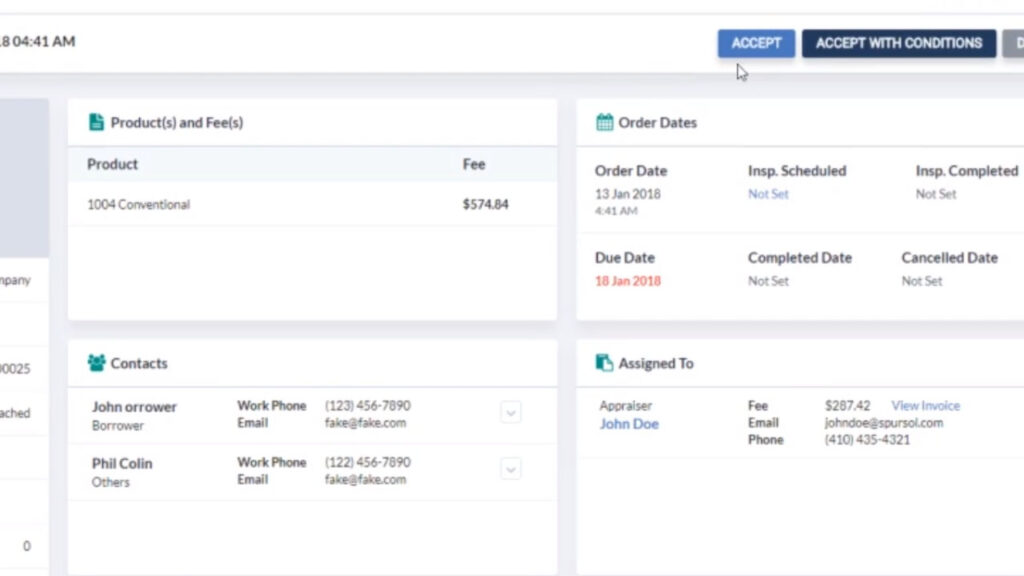Screen dimensions: 1024x576
Task: Click the Contacts heading
Action: pyautogui.click(x=138, y=363)
